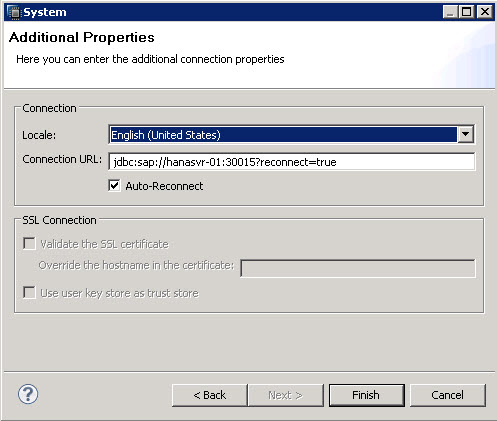Click the Connection URL label
Viewport: 497px width, 421px height.
[62, 159]
